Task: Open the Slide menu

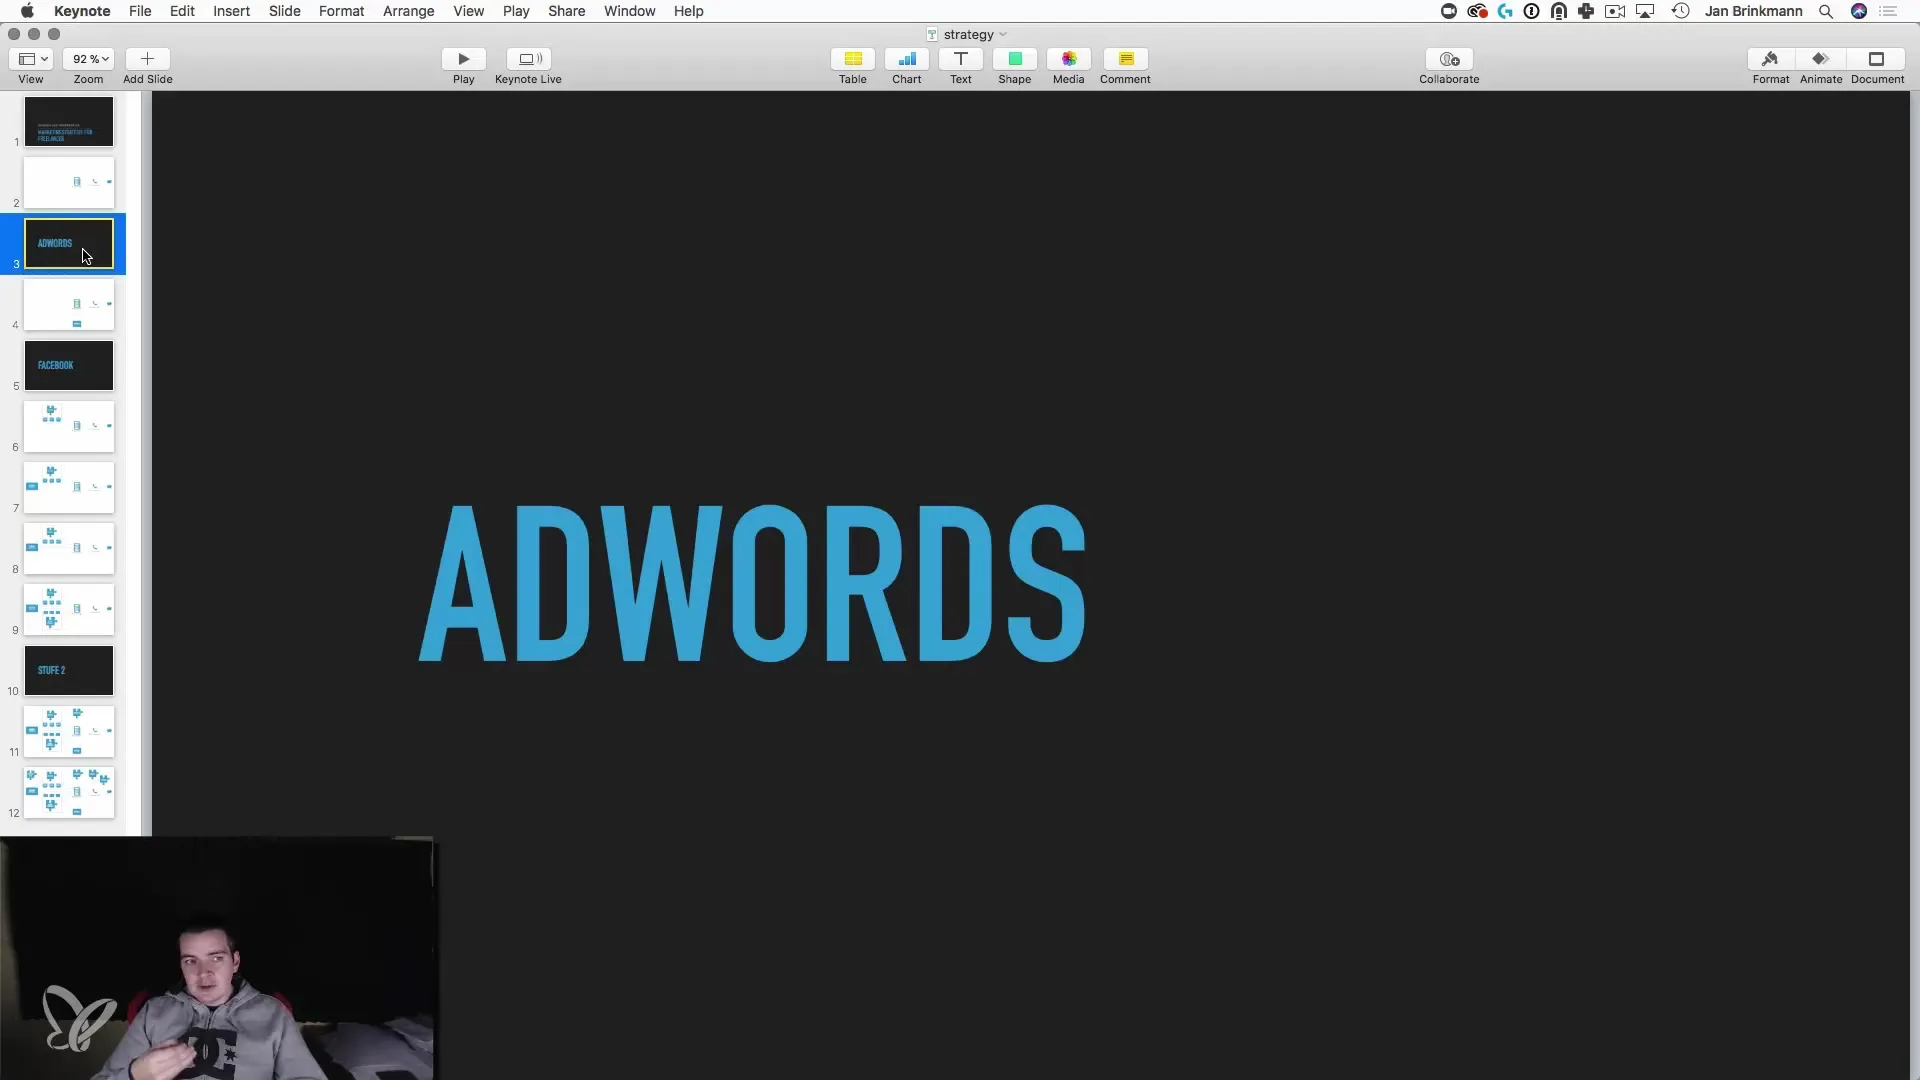Action: click(x=285, y=11)
